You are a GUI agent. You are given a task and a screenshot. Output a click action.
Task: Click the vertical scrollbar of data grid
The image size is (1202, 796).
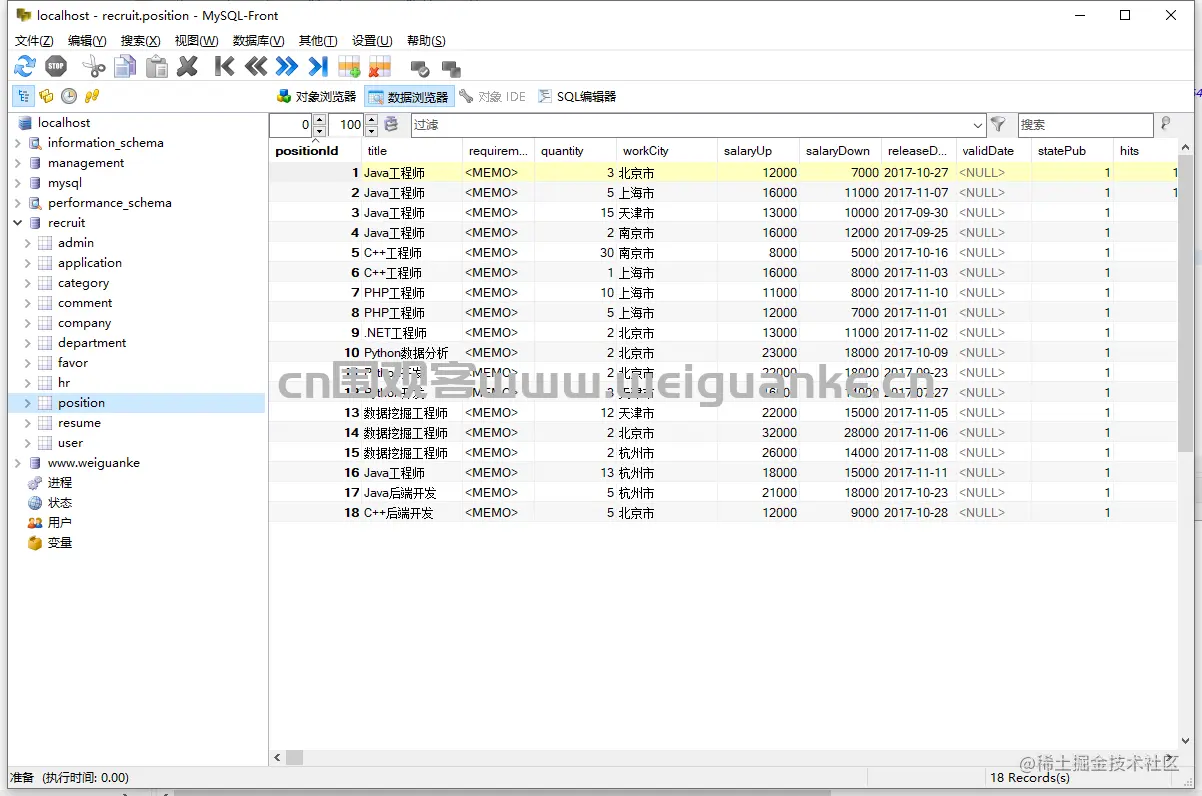(1185, 302)
